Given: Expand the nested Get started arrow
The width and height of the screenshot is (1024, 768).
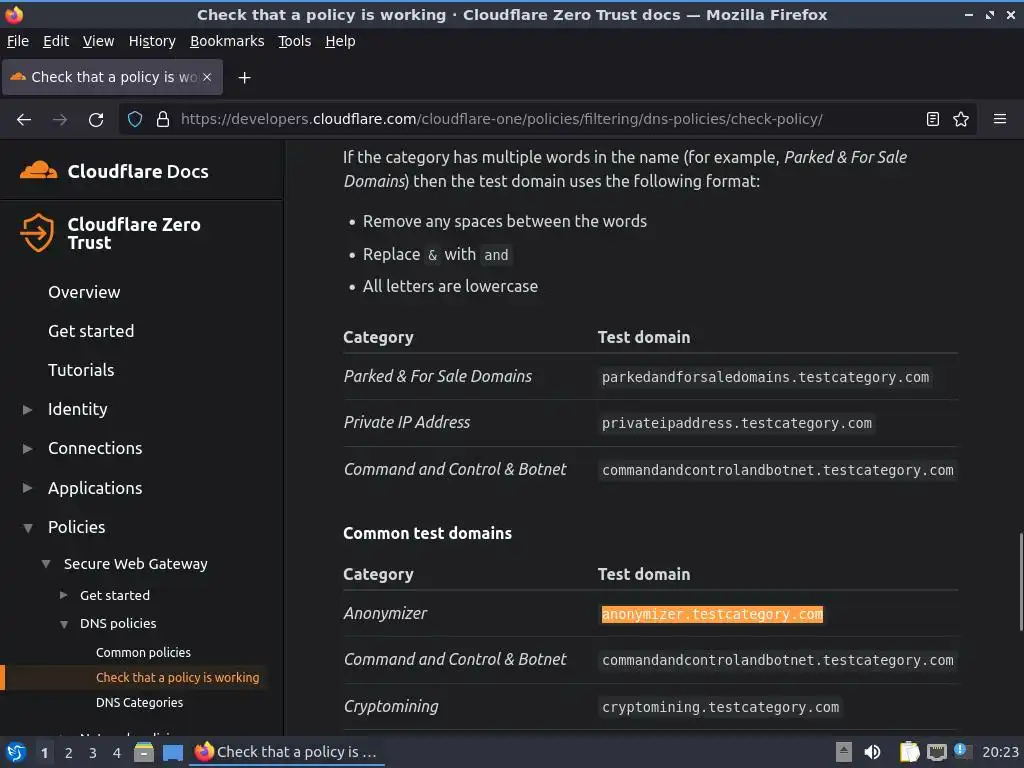Looking at the screenshot, I should (63, 595).
